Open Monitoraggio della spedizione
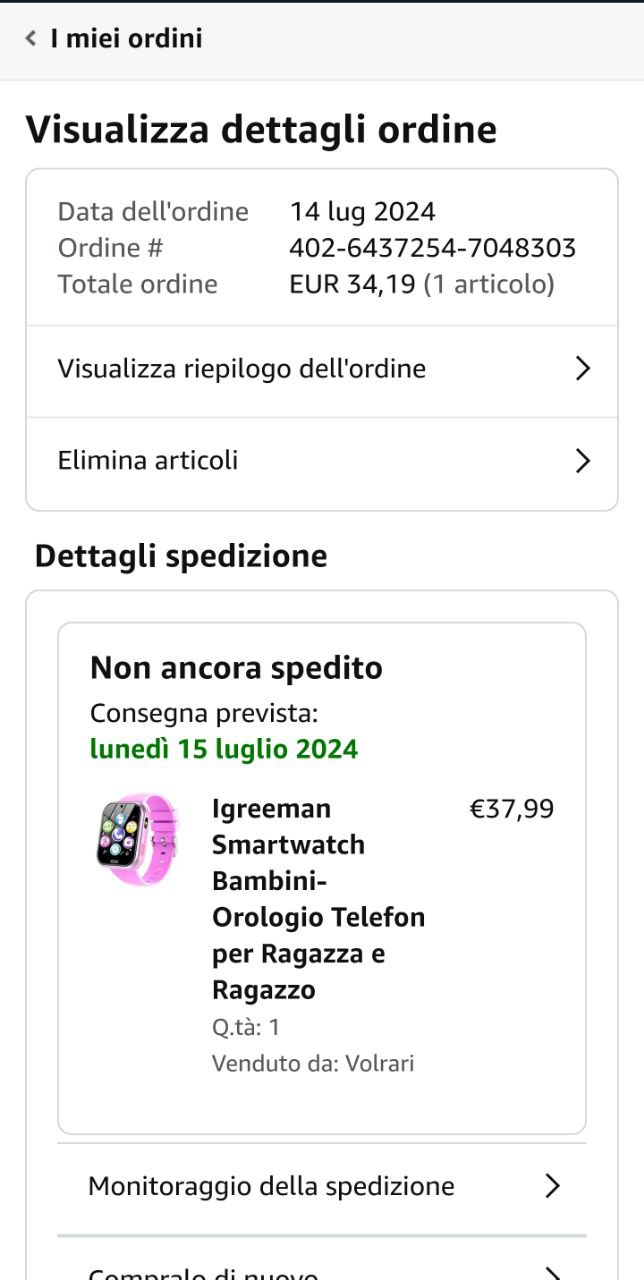This screenshot has width=644, height=1280. (271, 1186)
